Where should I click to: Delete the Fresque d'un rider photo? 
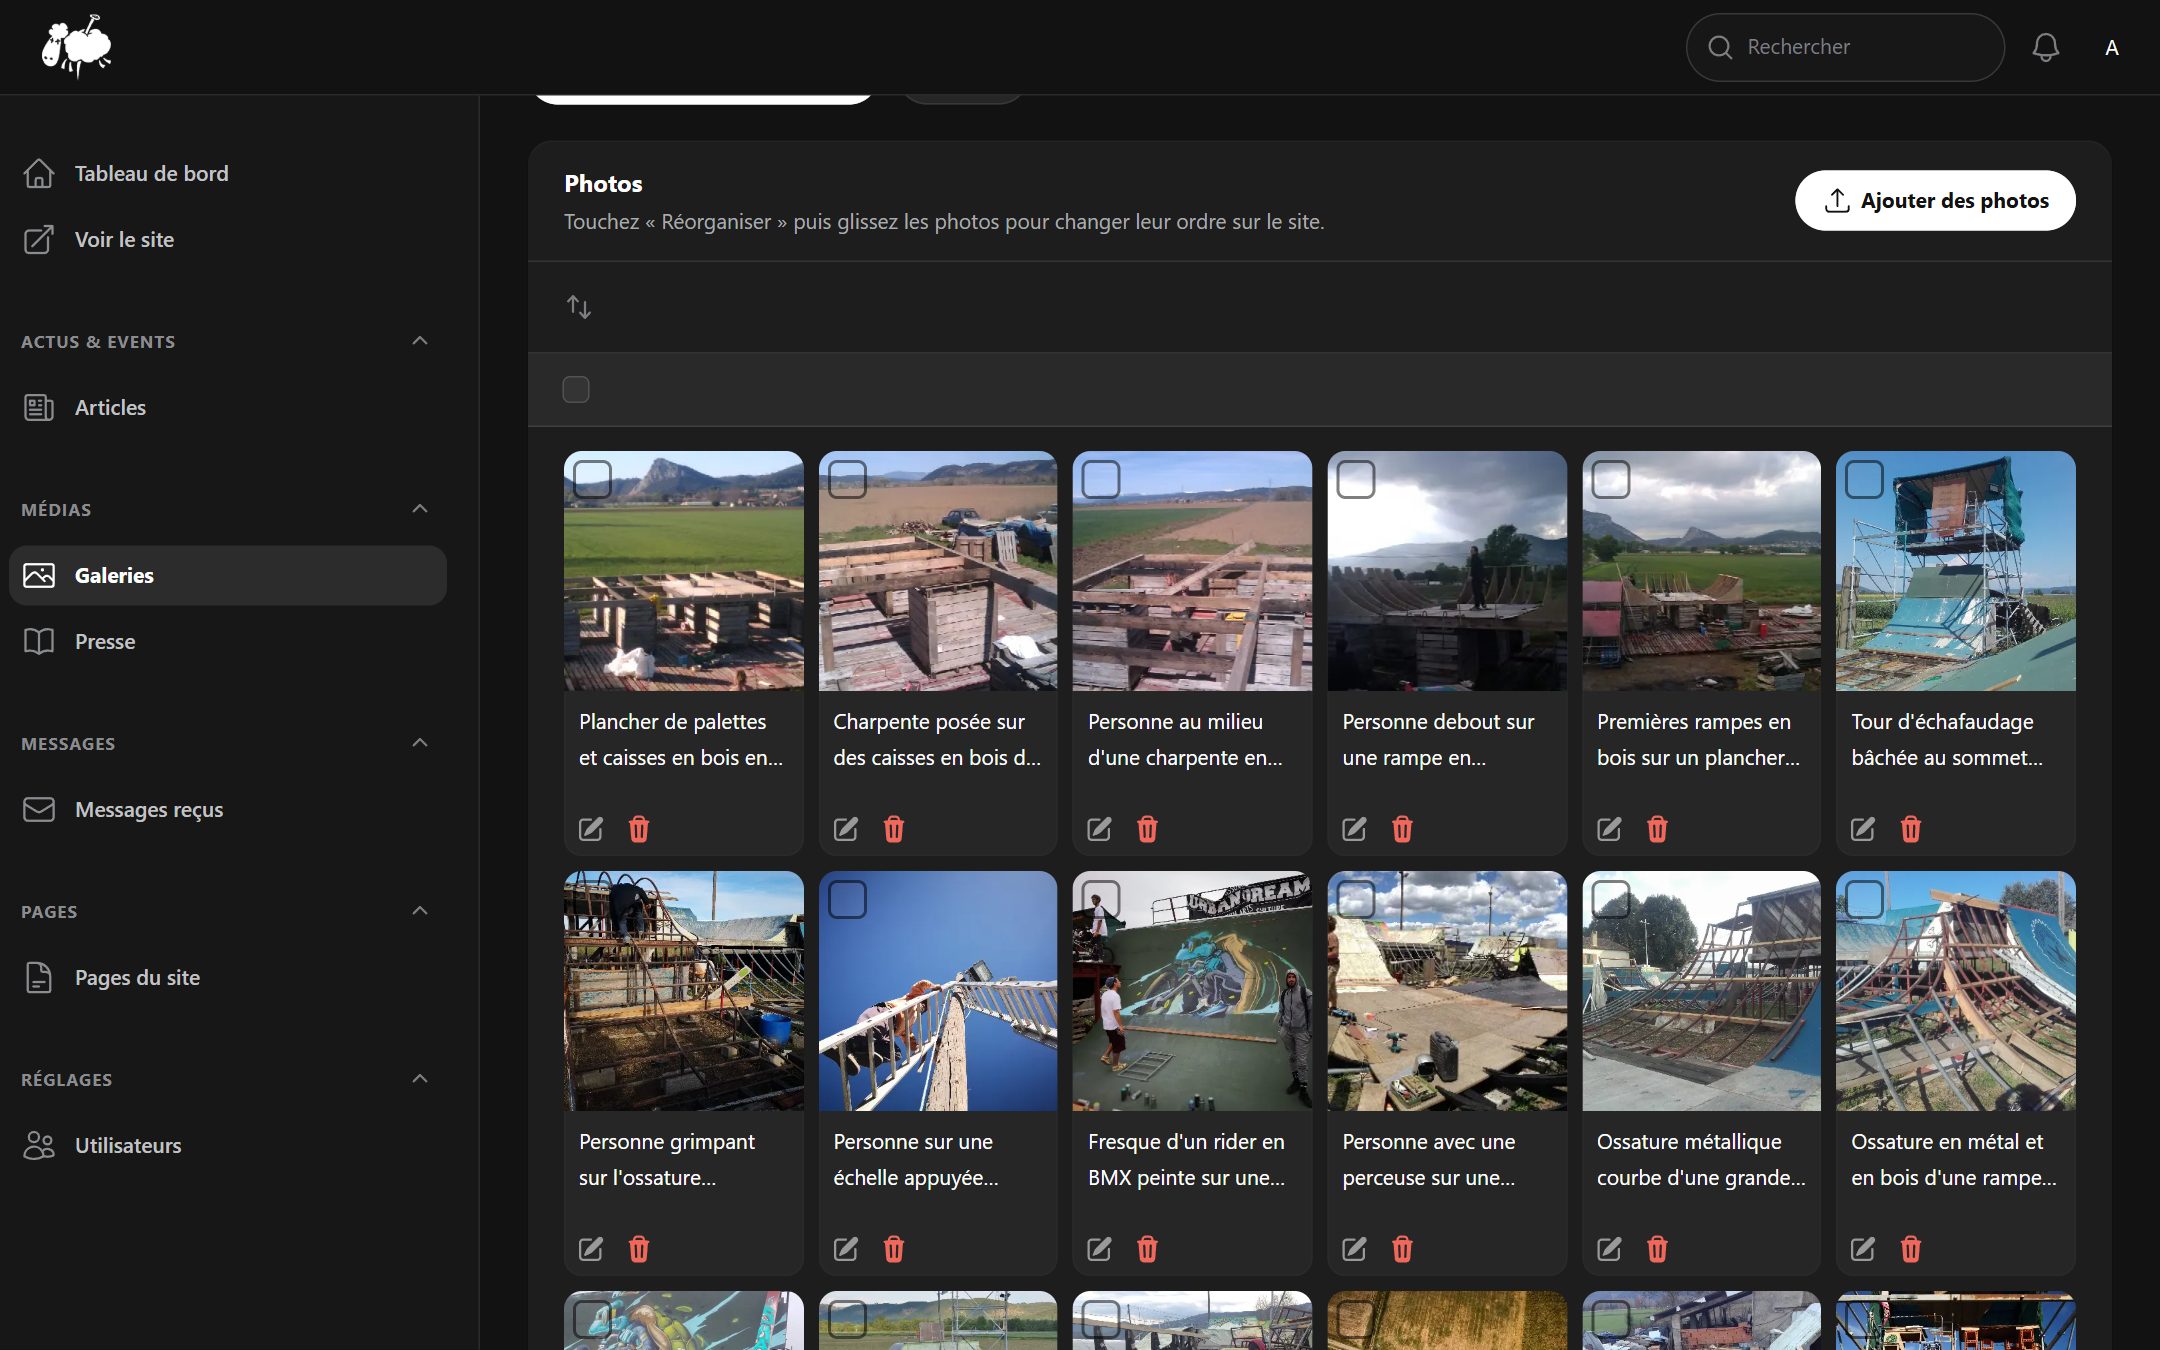1148,1249
